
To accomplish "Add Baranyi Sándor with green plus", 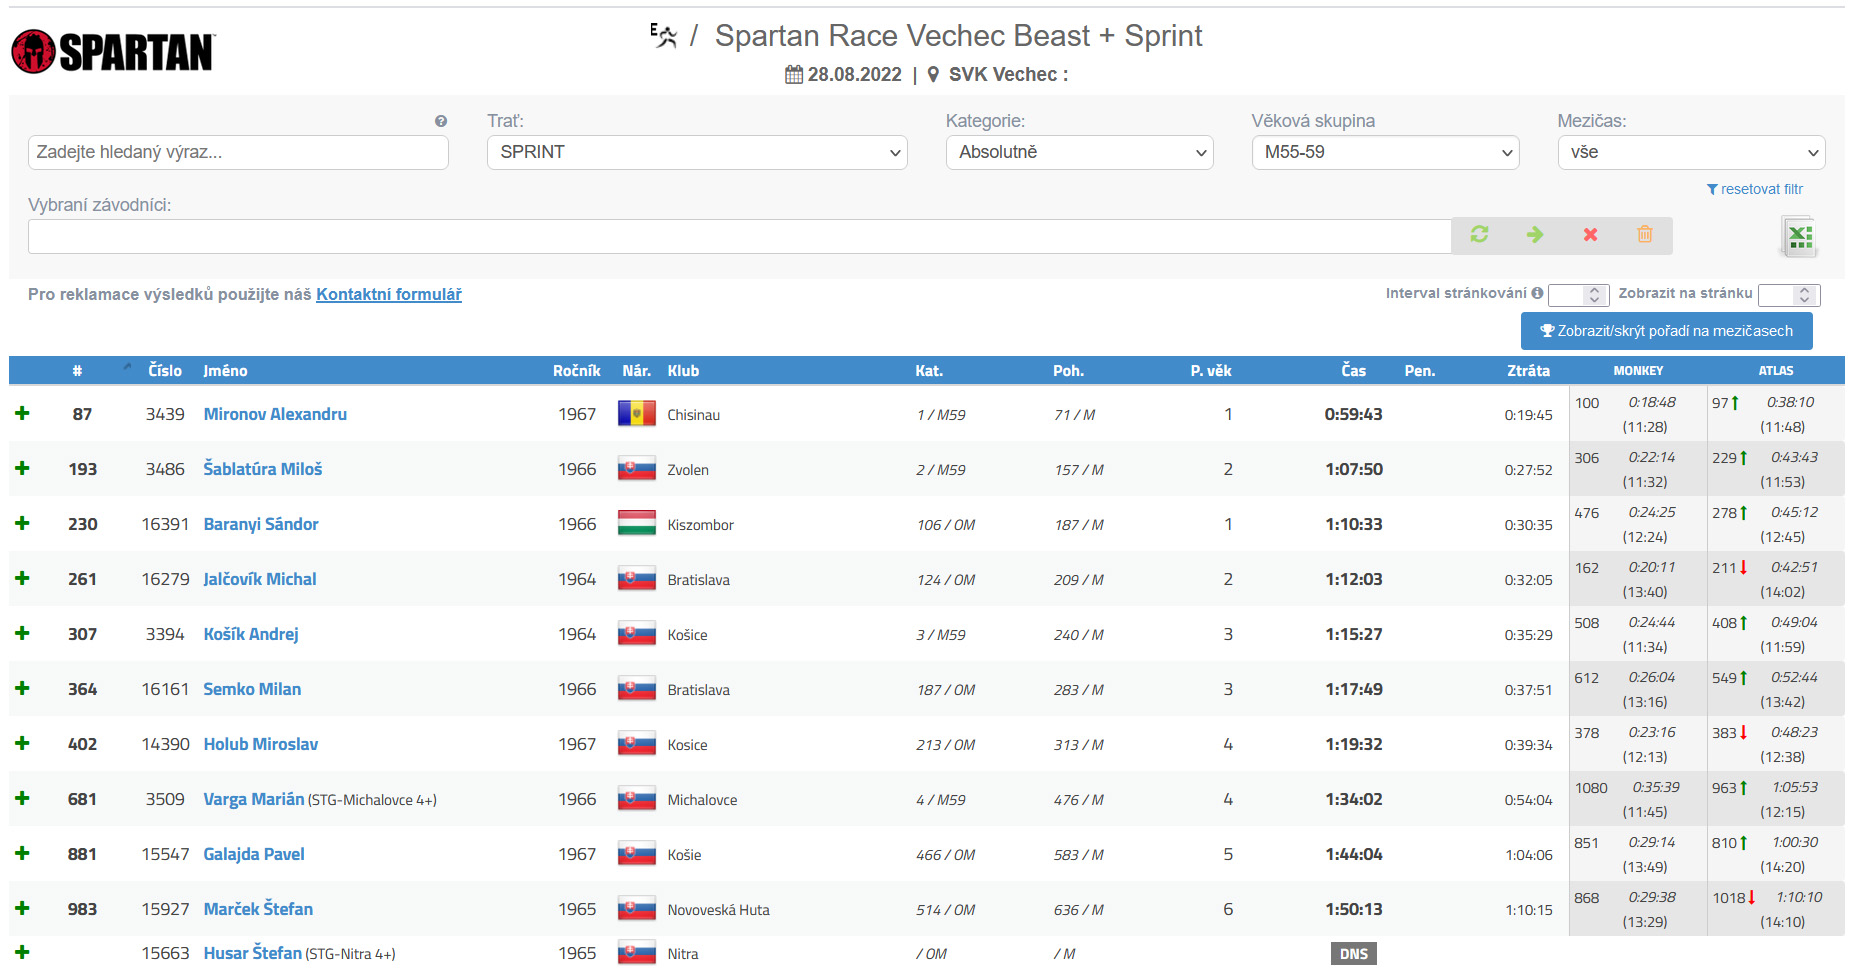I will pyautogui.click(x=22, y=523).
